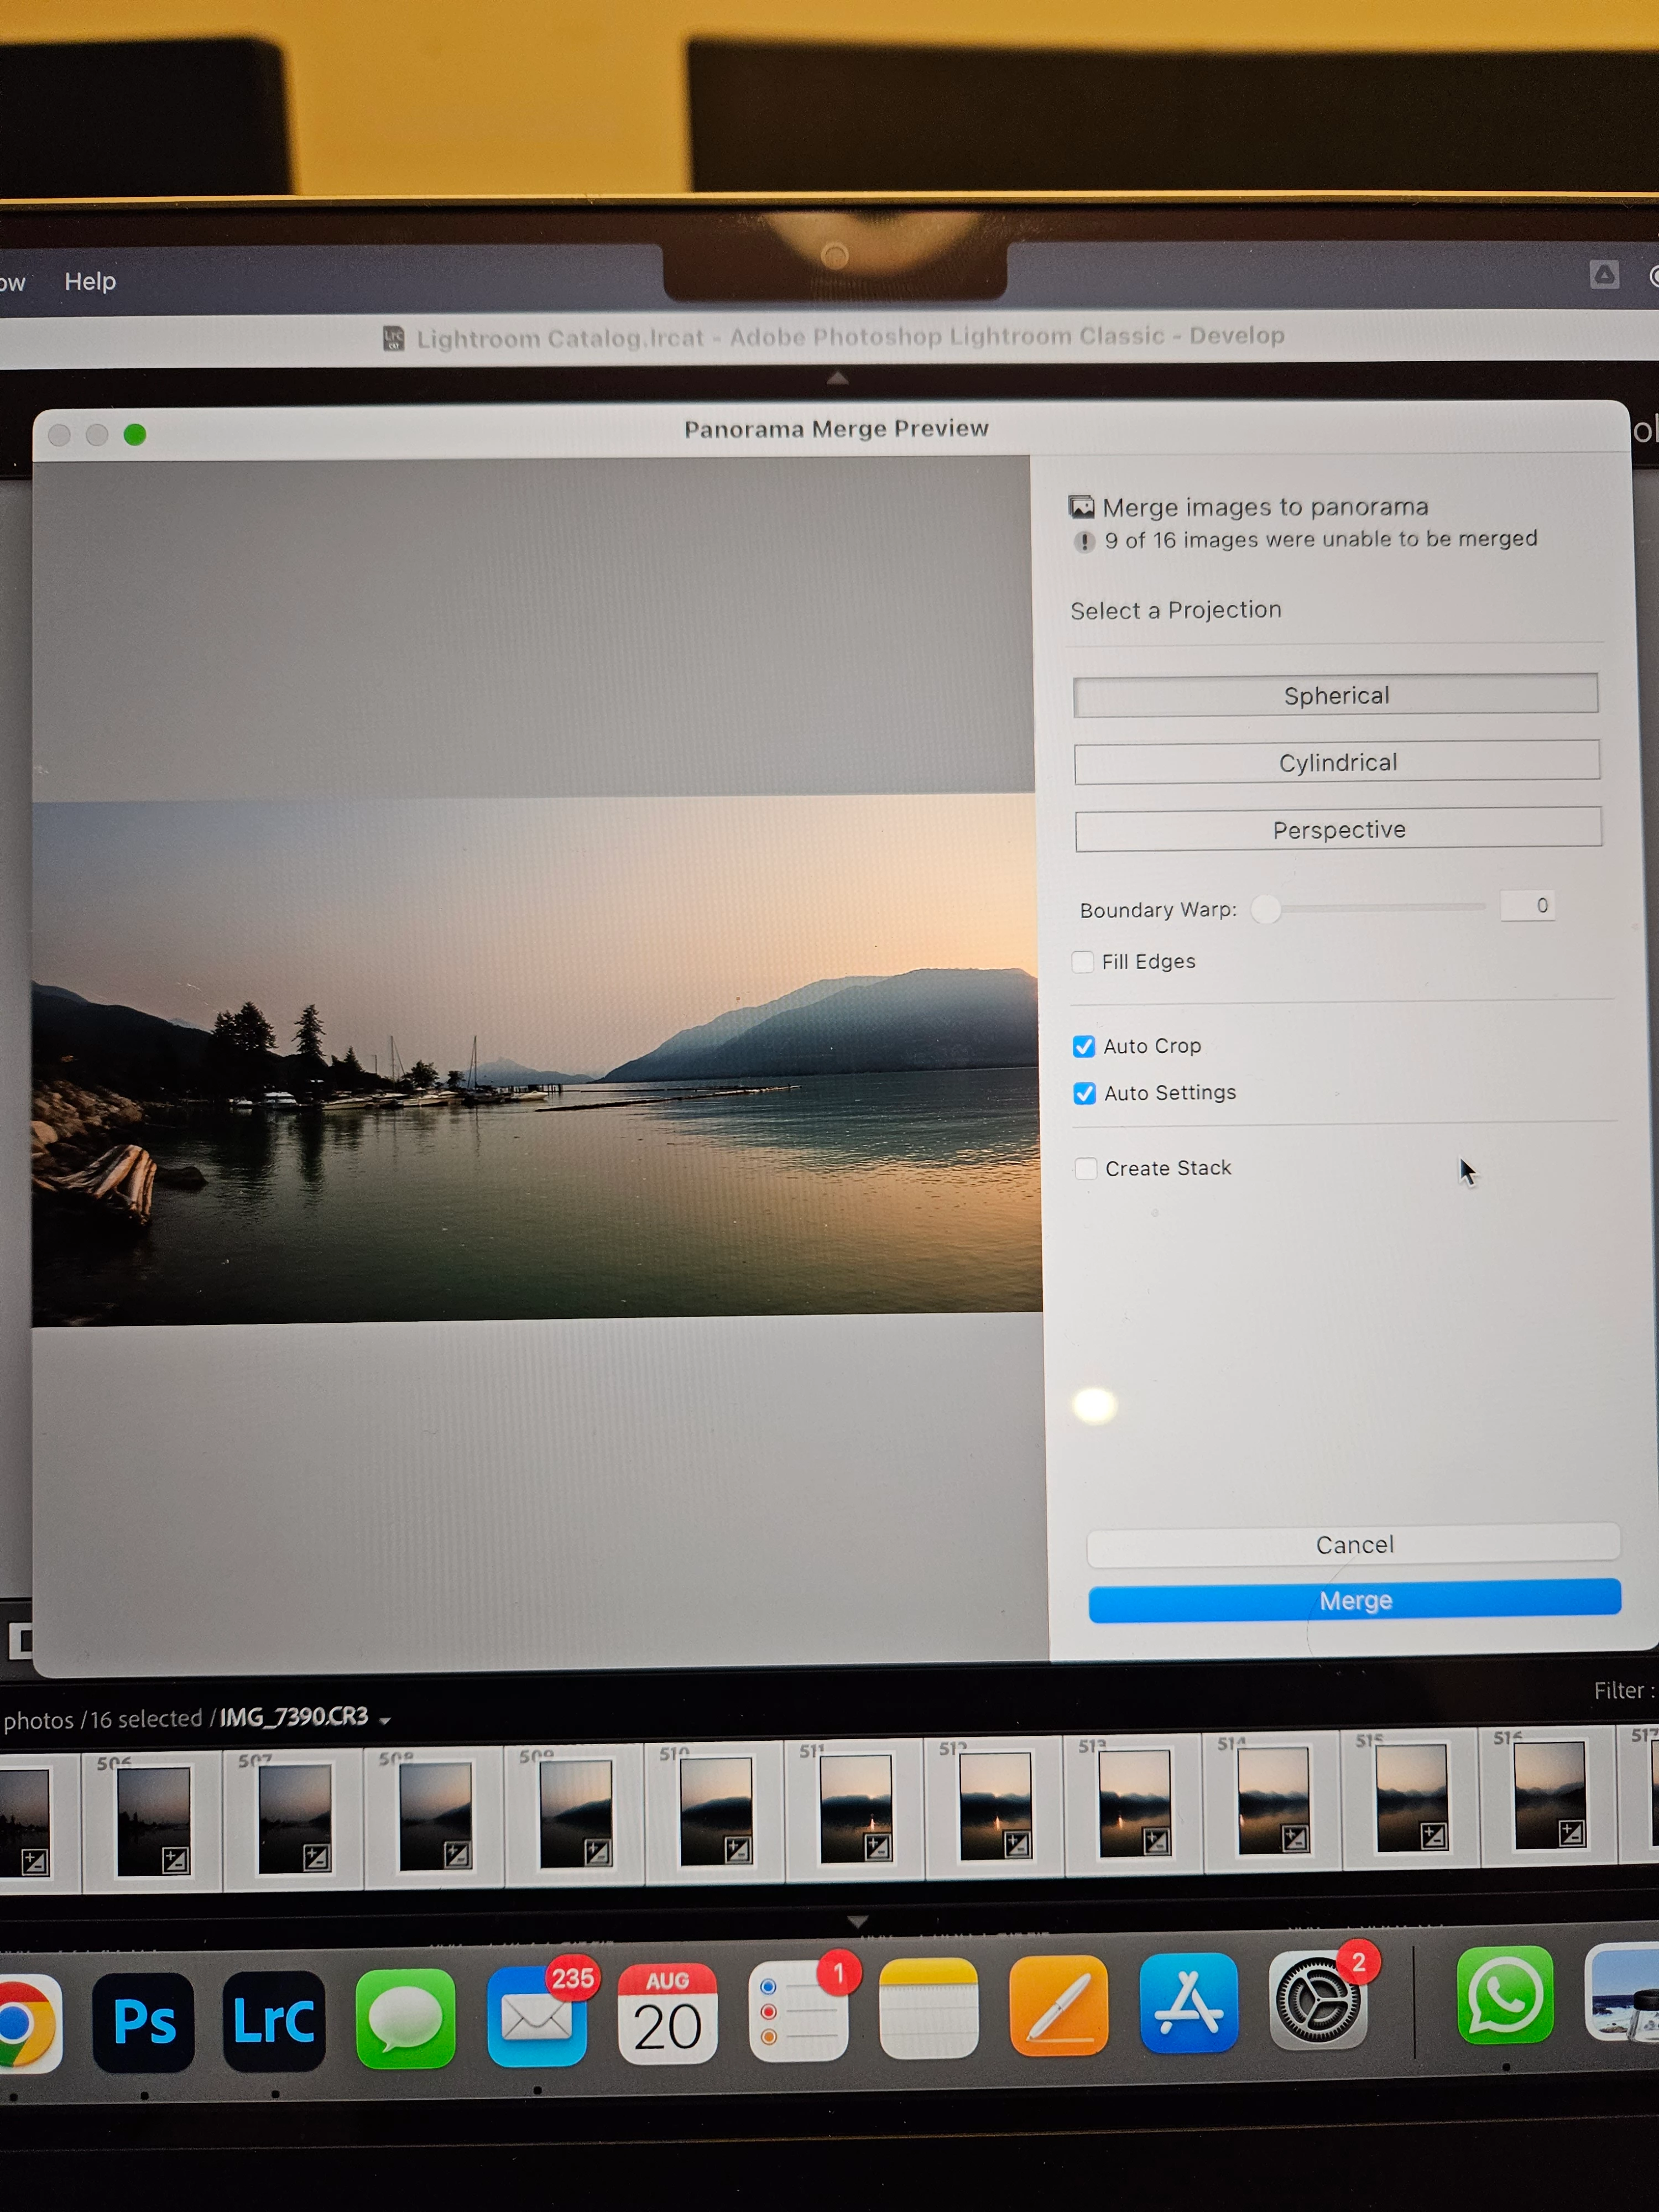The height and width of the screenshot is (2212, 1659).
Task: Open the Messages app in dock
Action: (x=405, y=2018)
